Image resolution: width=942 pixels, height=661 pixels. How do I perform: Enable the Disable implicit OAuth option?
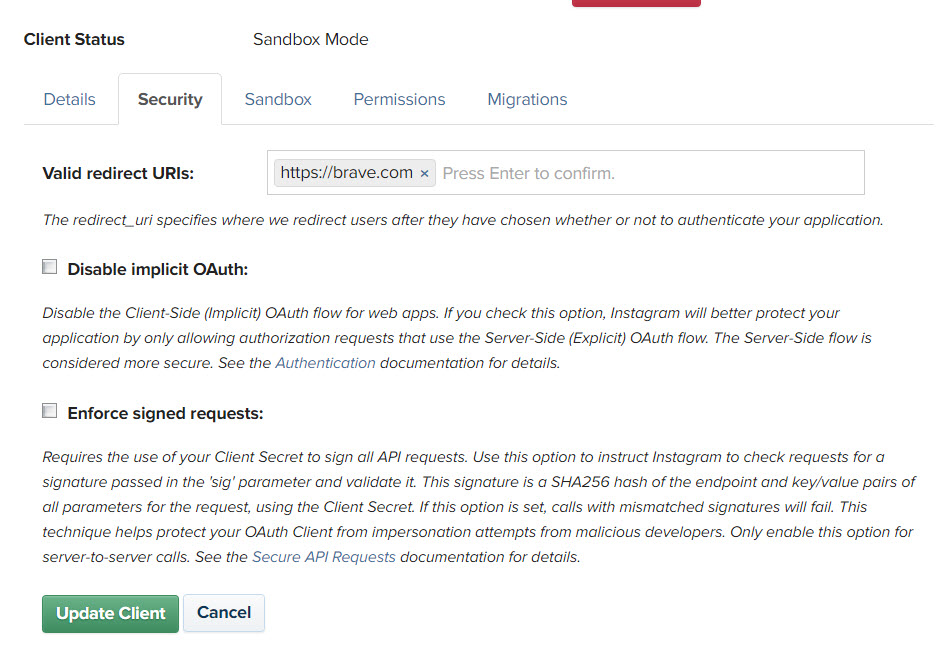49,266
